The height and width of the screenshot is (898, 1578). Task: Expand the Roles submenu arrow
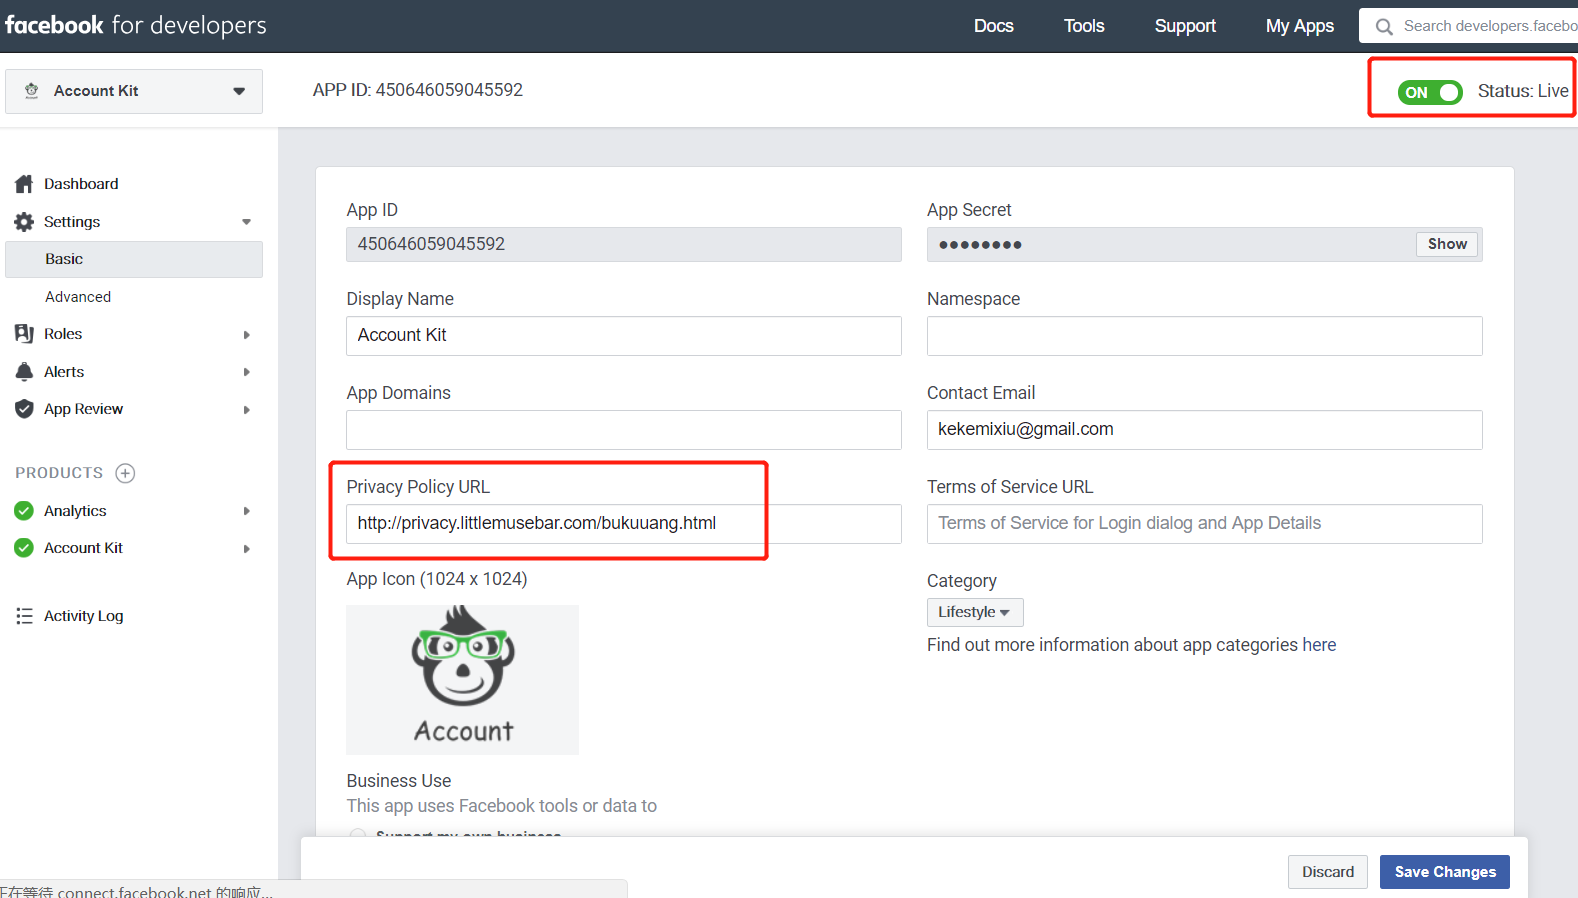(x=246, y=335)
